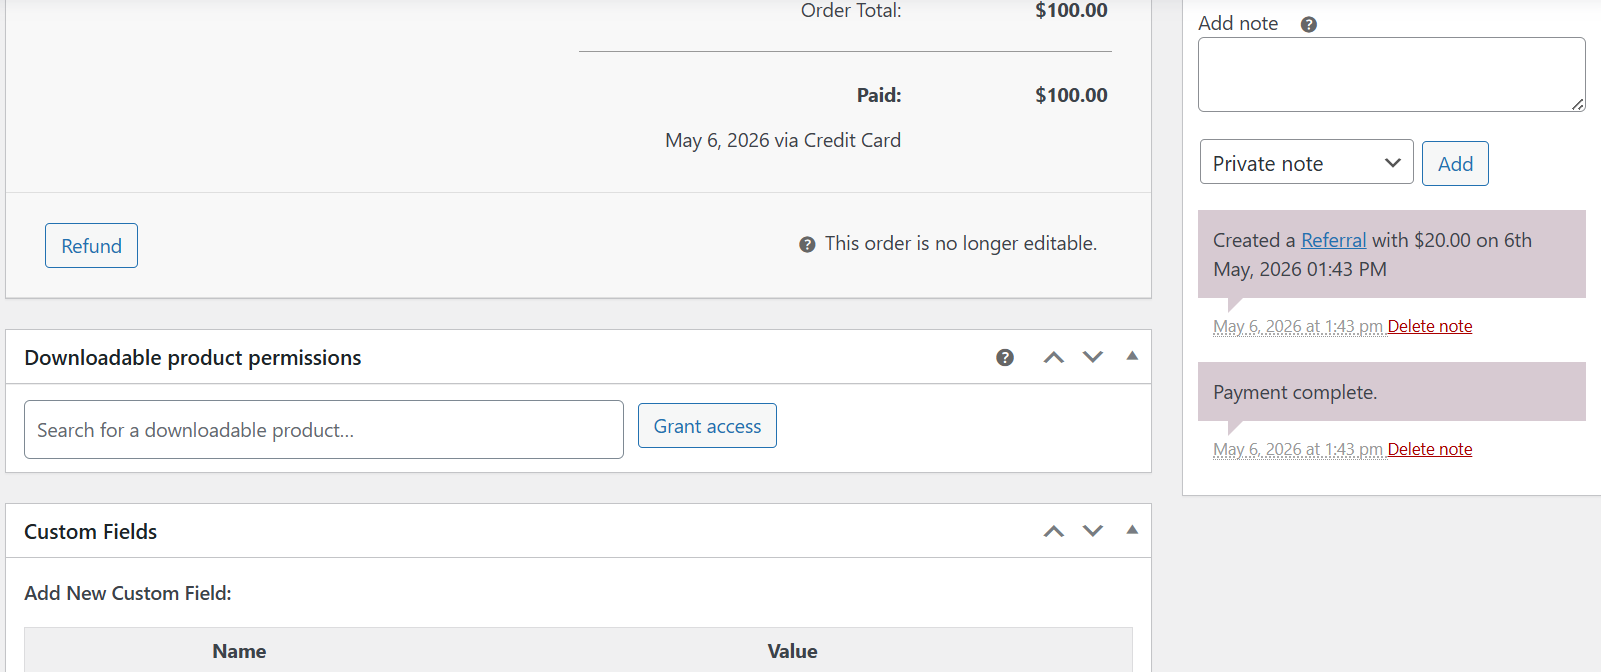Move Downloadable product permissions panel up
Image resolution: width=1601 pixels, height=672 pixels.
point(1054,357)
